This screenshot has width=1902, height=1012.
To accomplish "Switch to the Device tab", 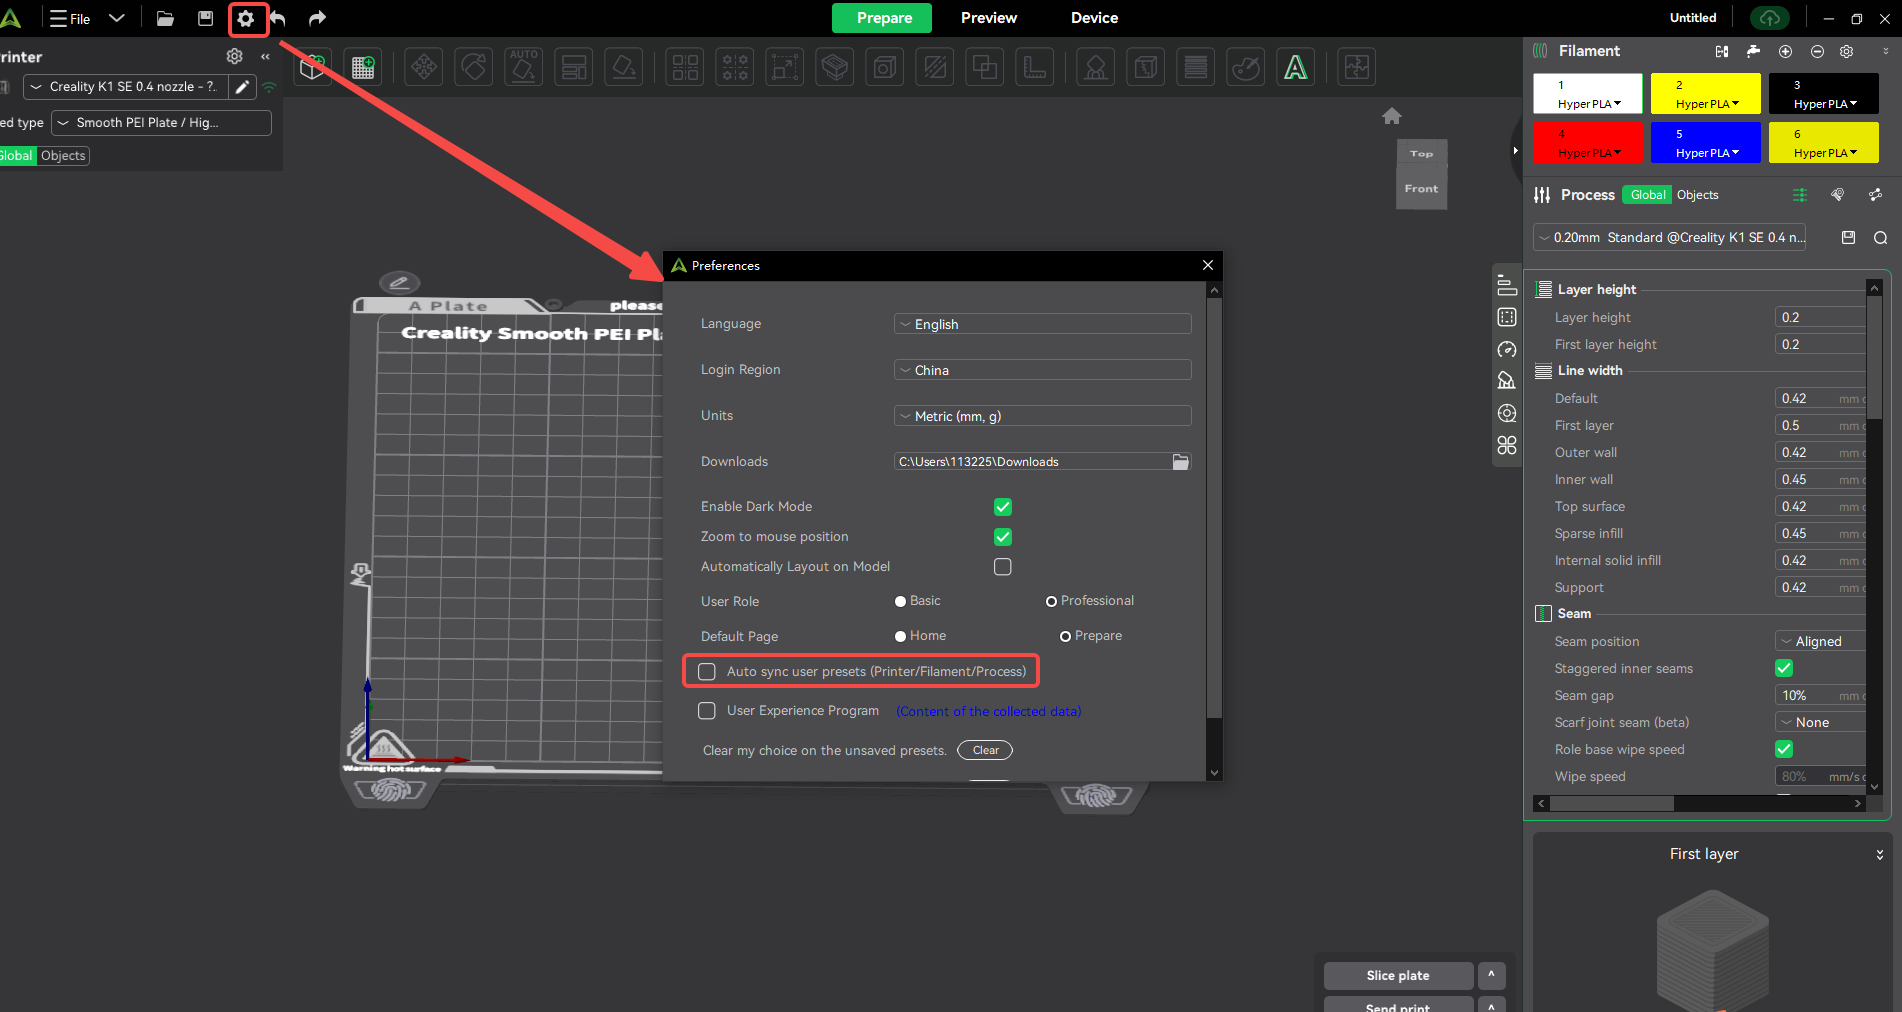I will (1094, 18).
